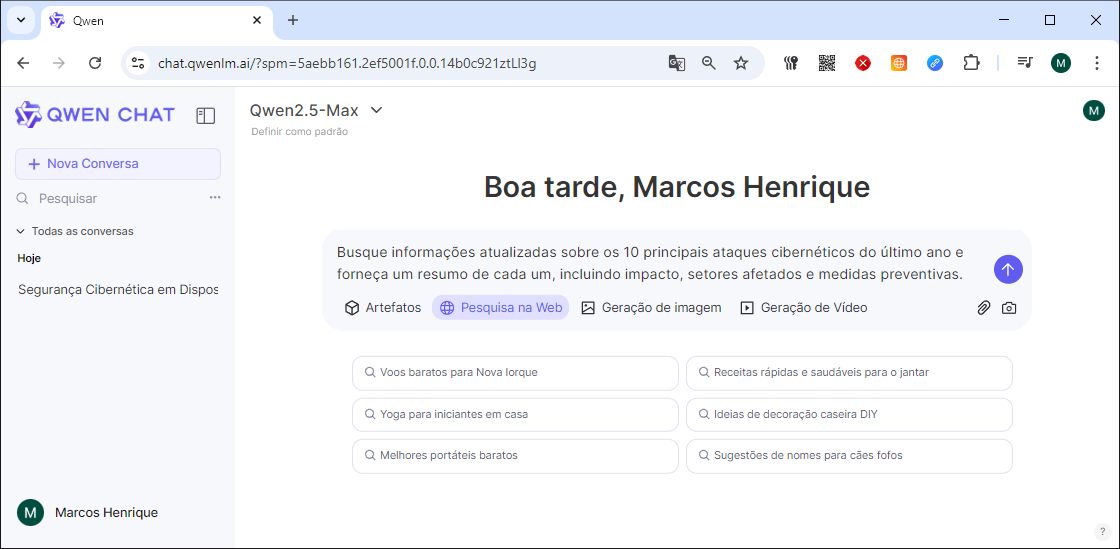Click the translate page icon in address bar
This screenshot has height=549, width=1120.
(676, 63)
